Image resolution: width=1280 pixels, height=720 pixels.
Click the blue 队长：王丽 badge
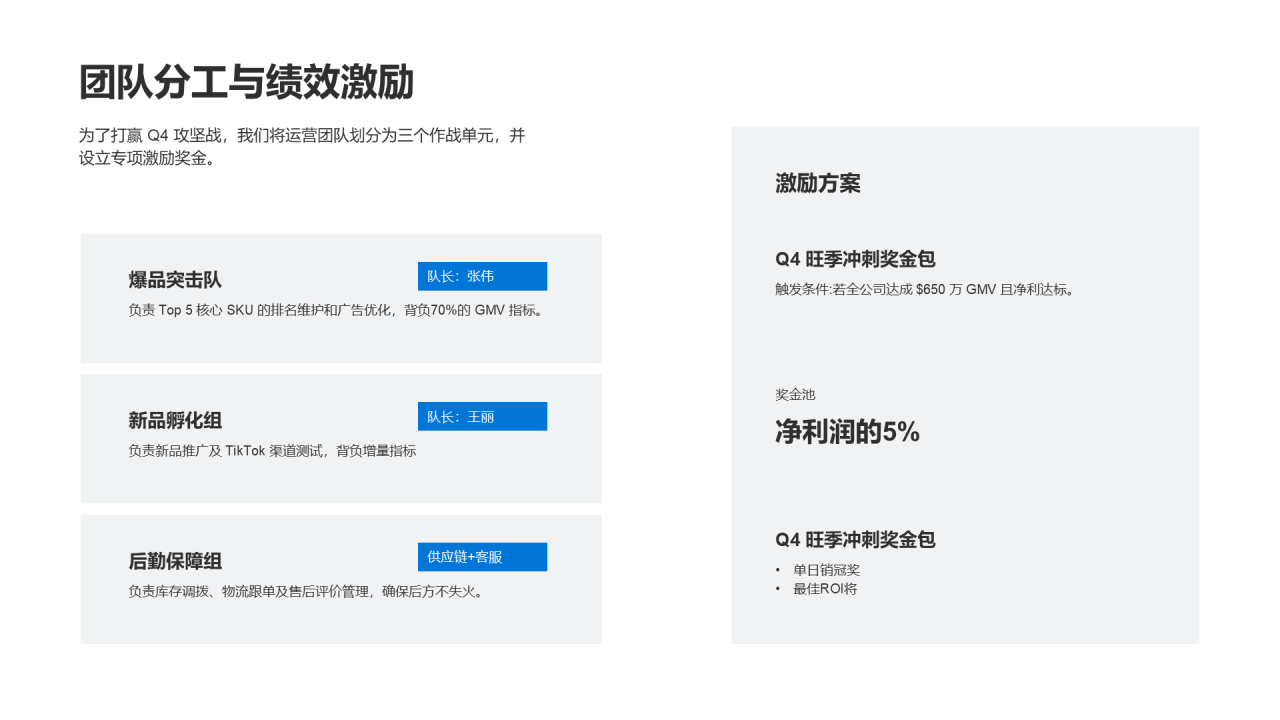coord(482,416)
